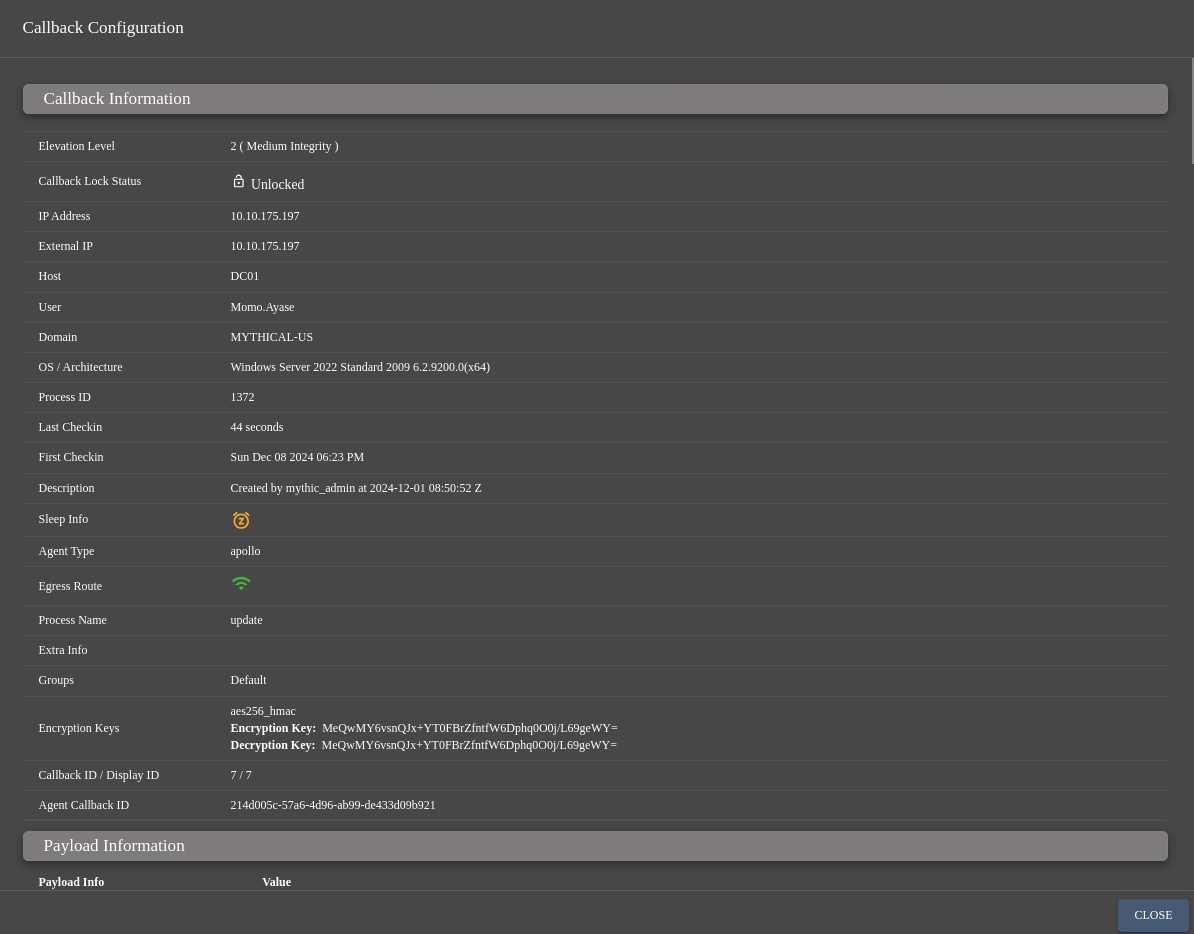Click the Unlocked padlock icon

pos(238,181)
